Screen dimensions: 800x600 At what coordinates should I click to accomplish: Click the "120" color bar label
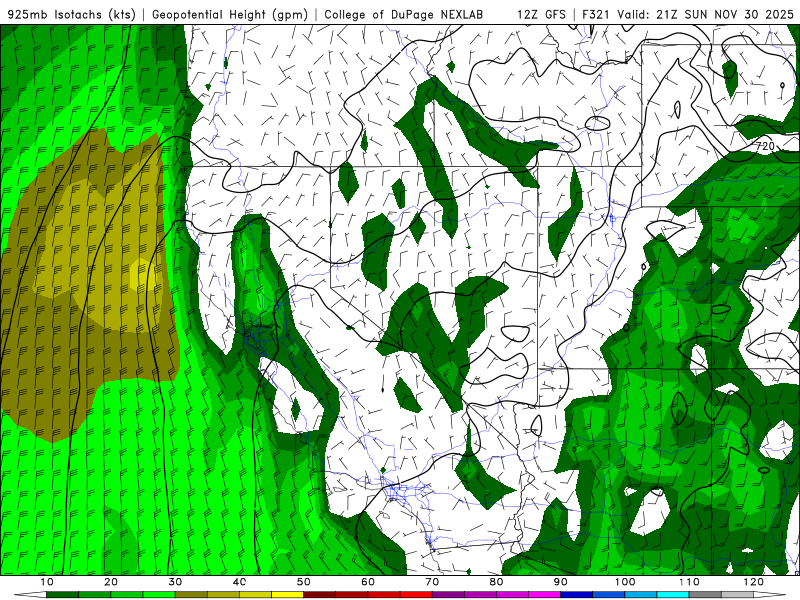753,582
